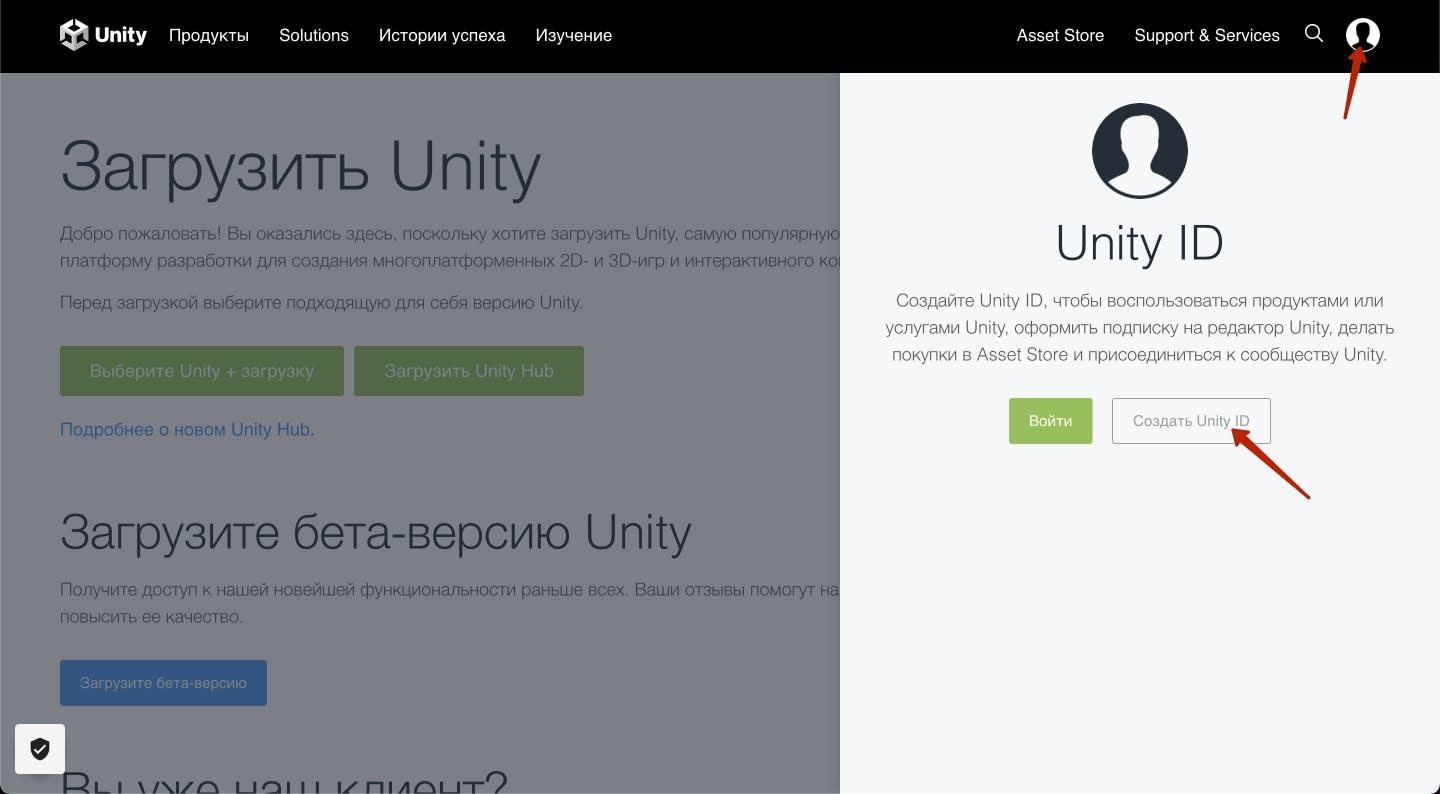Open the Продукты menu

tap(209, 36)
